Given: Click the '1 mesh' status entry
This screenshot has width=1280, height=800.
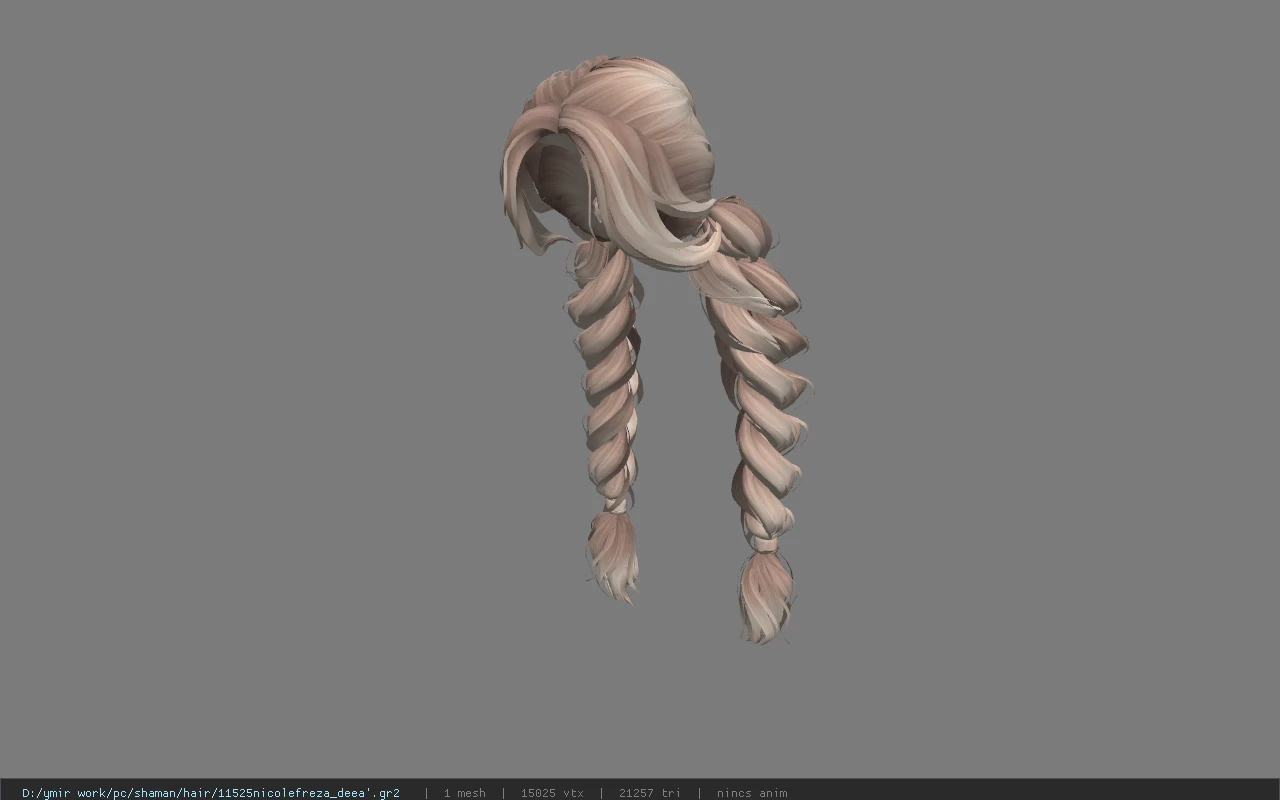Looking at the screenshot, I should tap(464, 793).
